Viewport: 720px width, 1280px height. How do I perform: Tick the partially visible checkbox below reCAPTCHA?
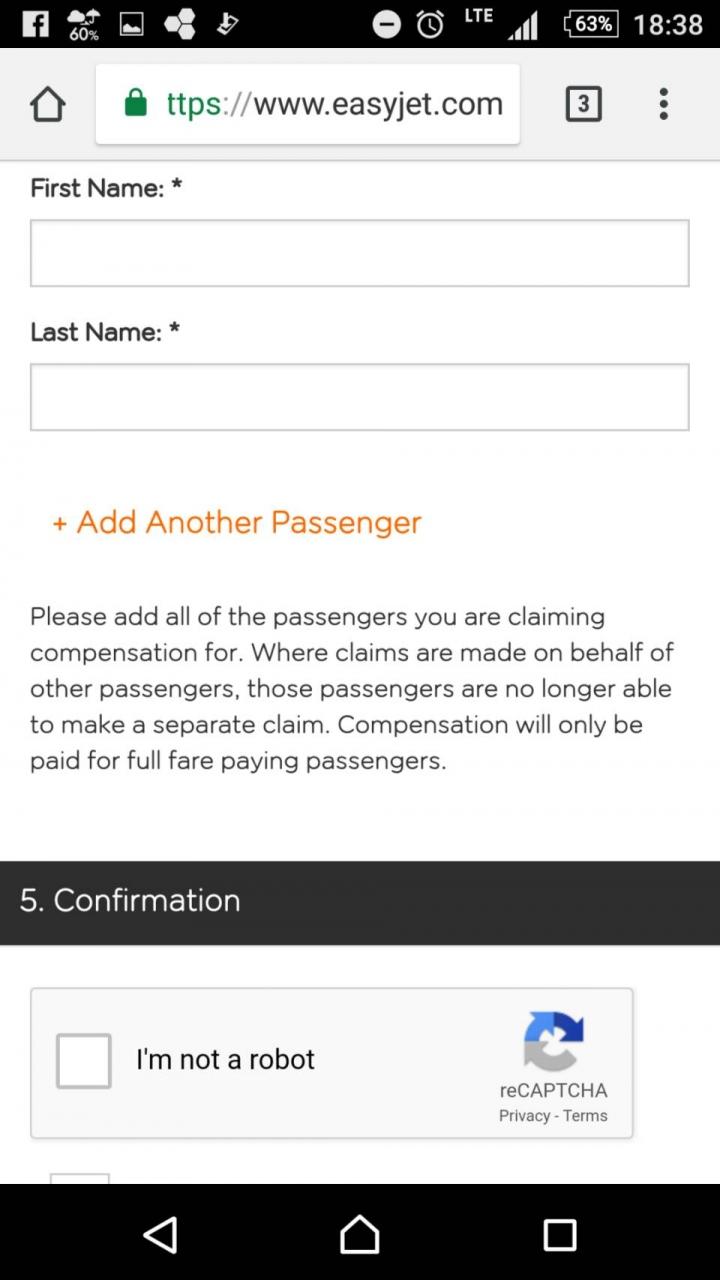pyautogui.click(x=79, y=1178)
